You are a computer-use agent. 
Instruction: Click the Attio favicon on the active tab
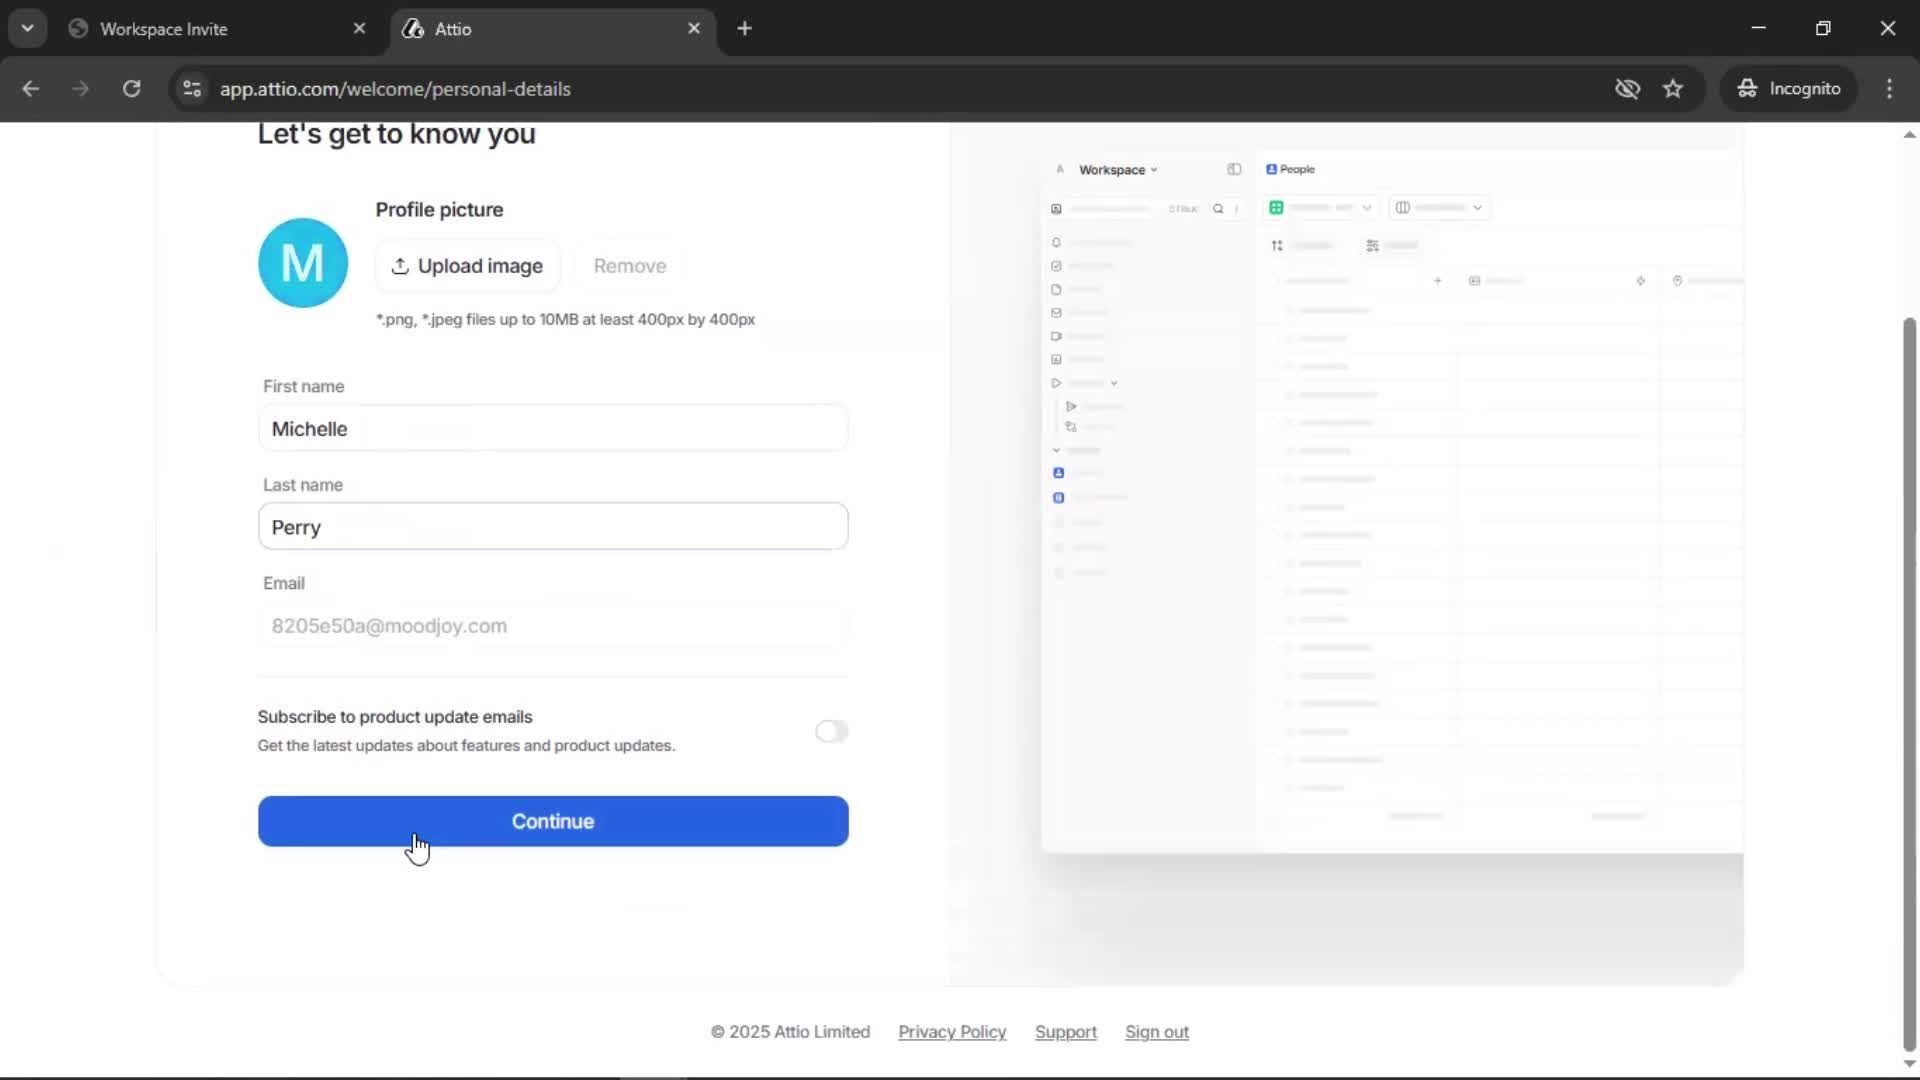click(413, 29)
